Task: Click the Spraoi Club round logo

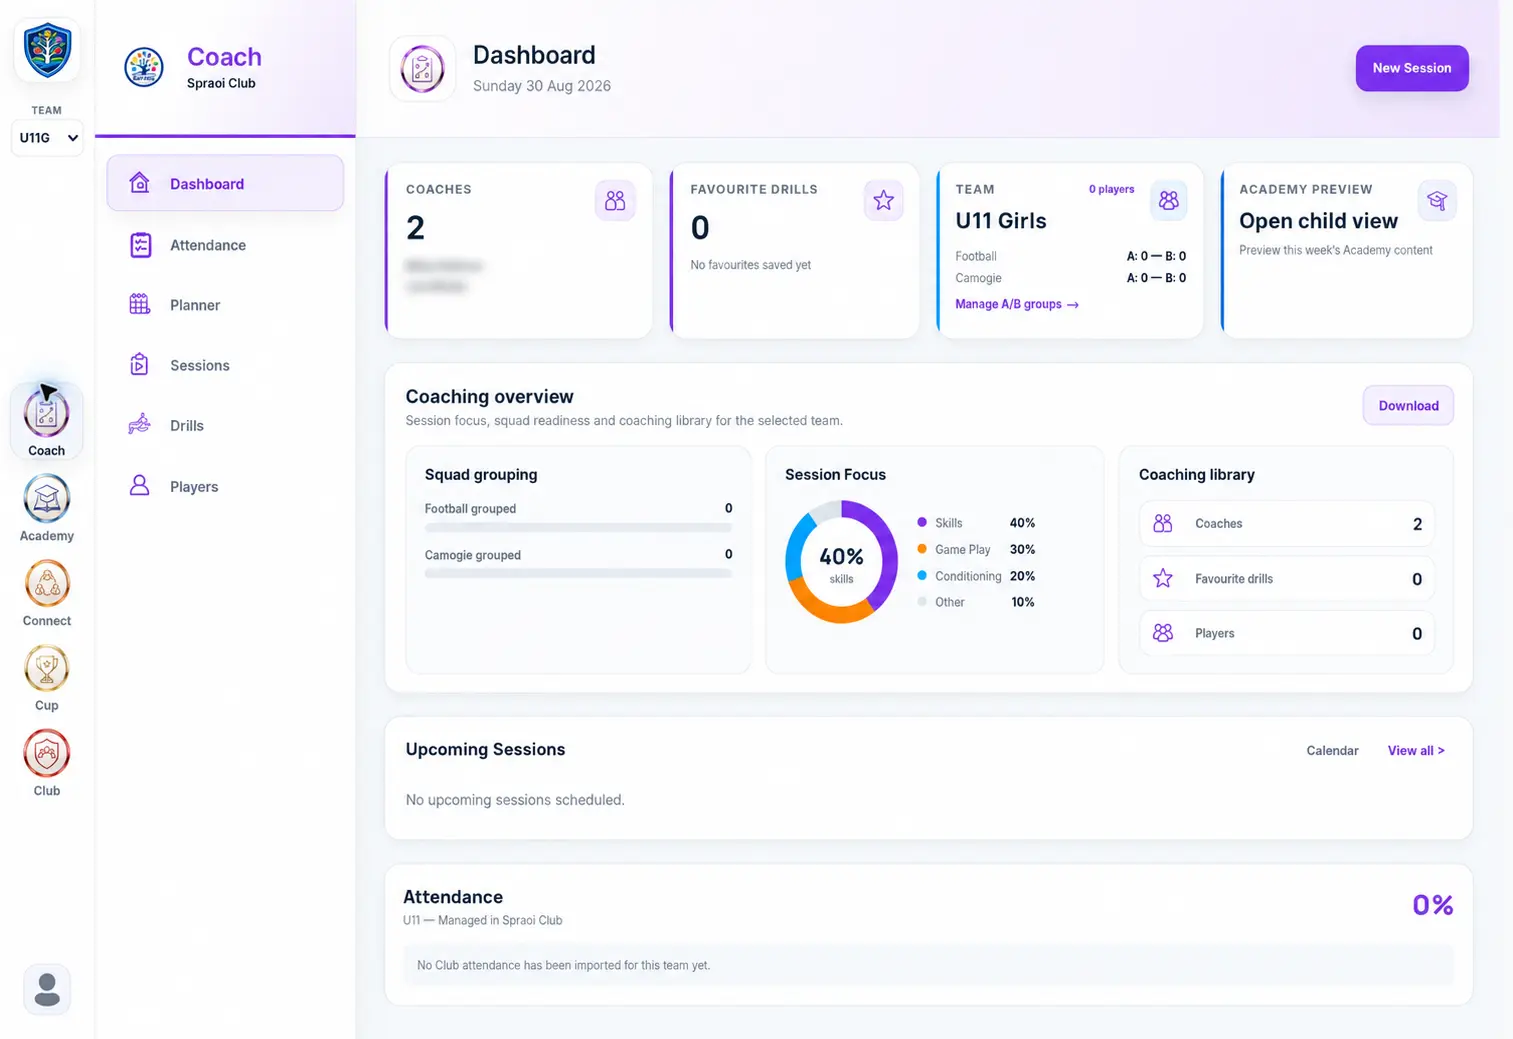Action: pos(144,68)
